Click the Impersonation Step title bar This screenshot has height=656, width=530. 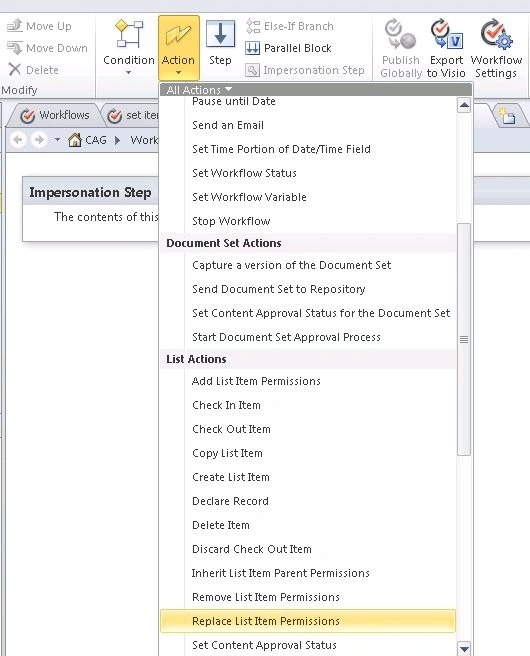click(90, 192)
